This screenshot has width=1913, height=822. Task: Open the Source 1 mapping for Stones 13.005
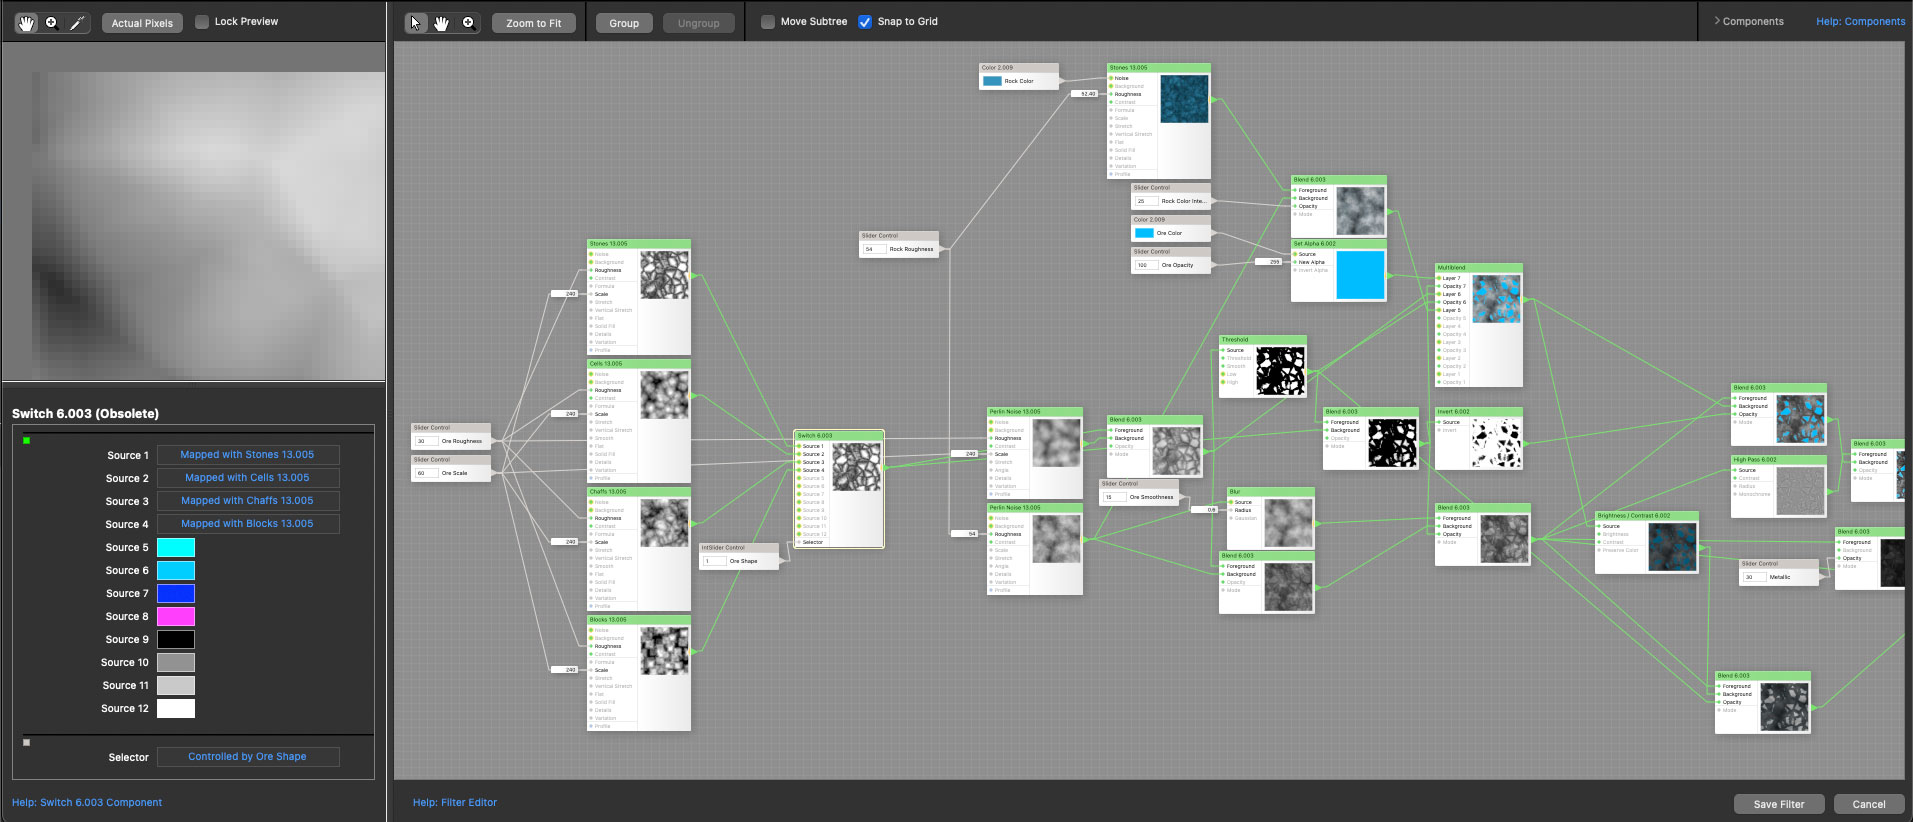click(x=247, y=455)
